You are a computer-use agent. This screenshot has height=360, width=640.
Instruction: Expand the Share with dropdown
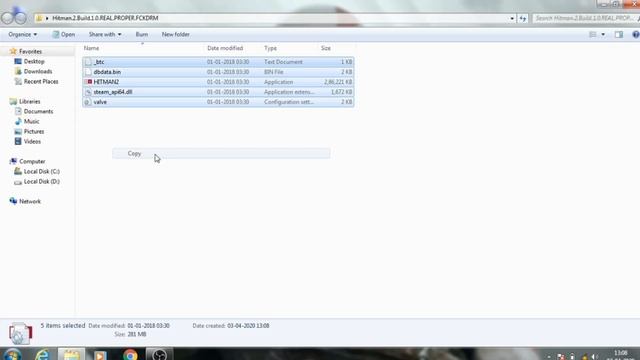(105, 35)
